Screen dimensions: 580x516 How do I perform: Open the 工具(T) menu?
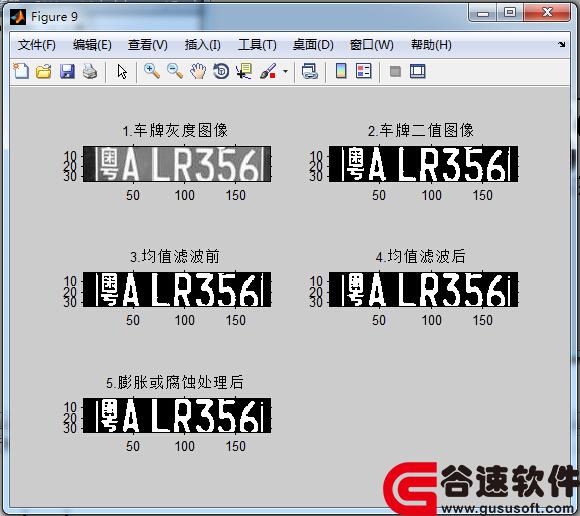pos(257,45)
